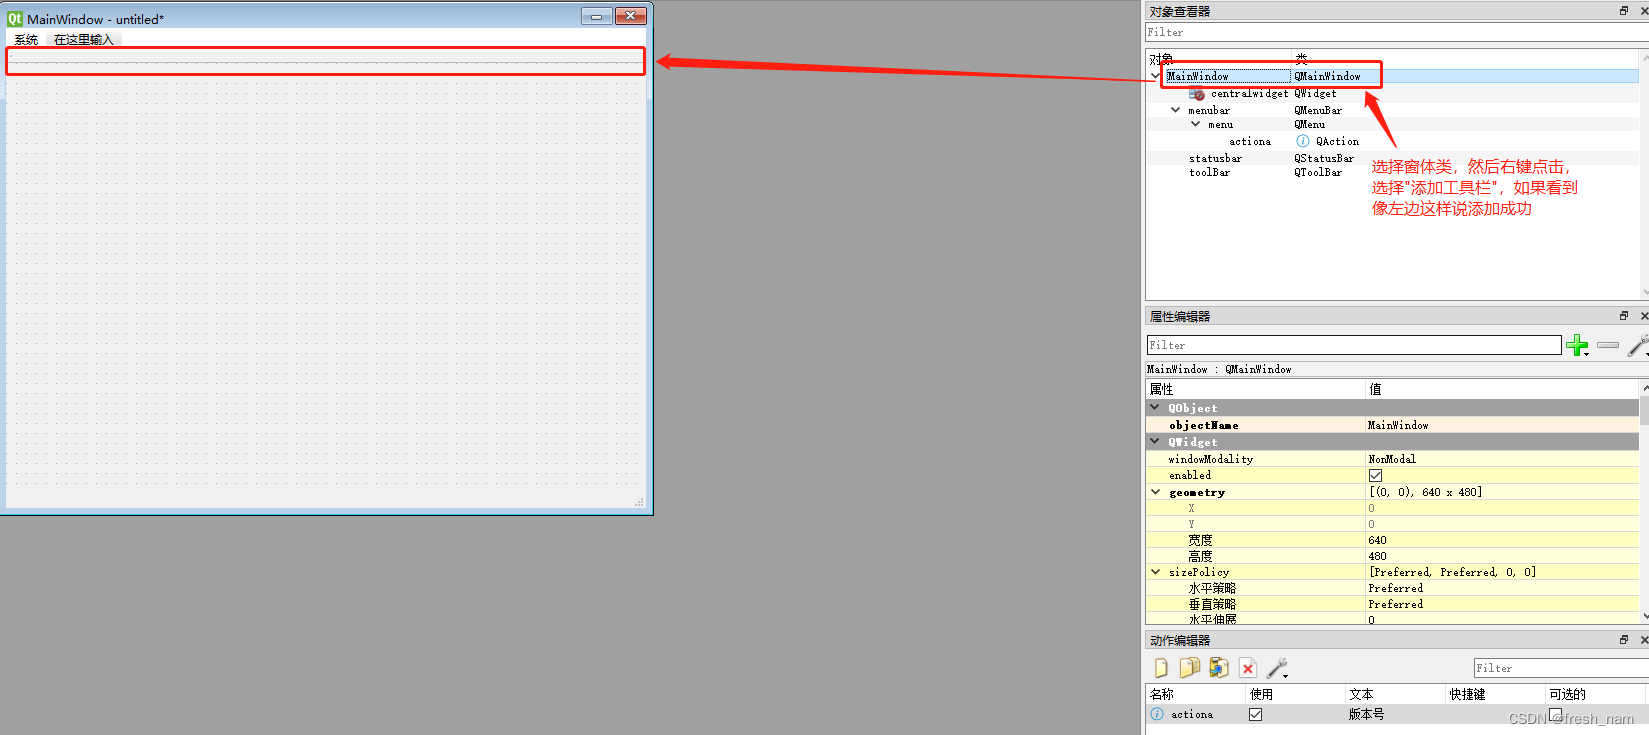Screen dimensions: 1649x735
Task: Click the centralwidget layout icon in object tree
Action: (x=1197, y=94)
